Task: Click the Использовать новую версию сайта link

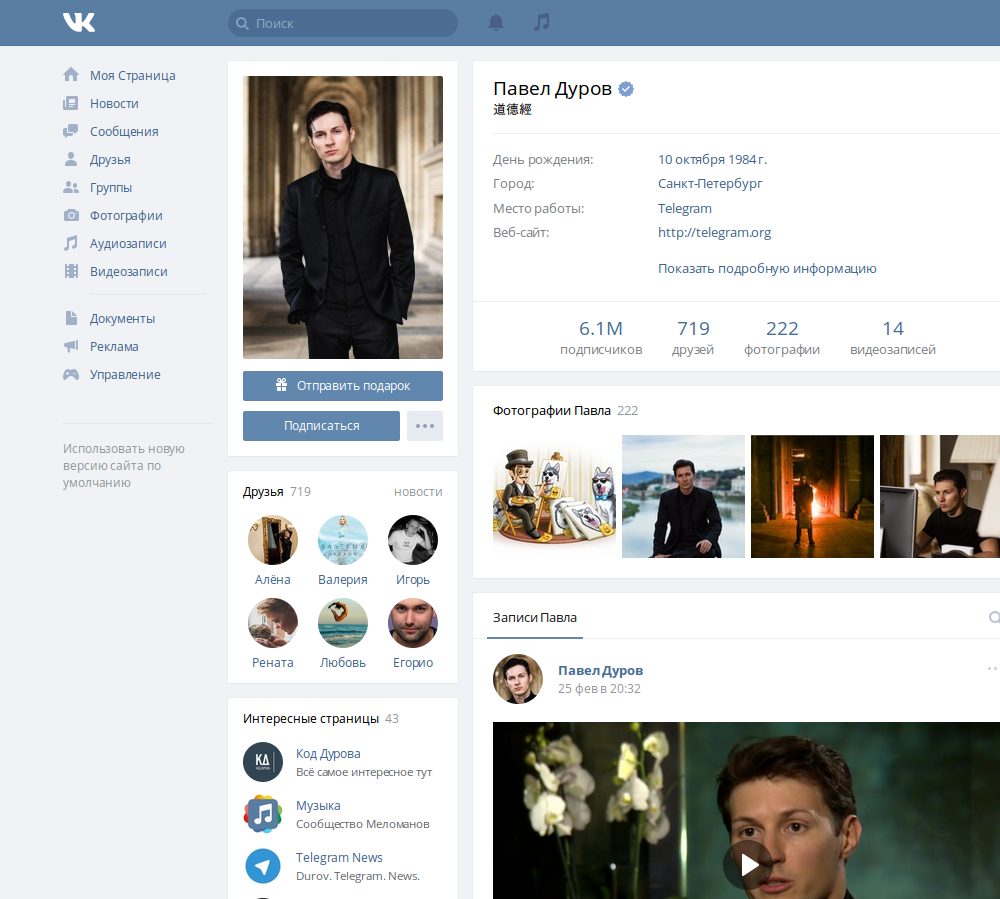Action: tap(124, 465)
